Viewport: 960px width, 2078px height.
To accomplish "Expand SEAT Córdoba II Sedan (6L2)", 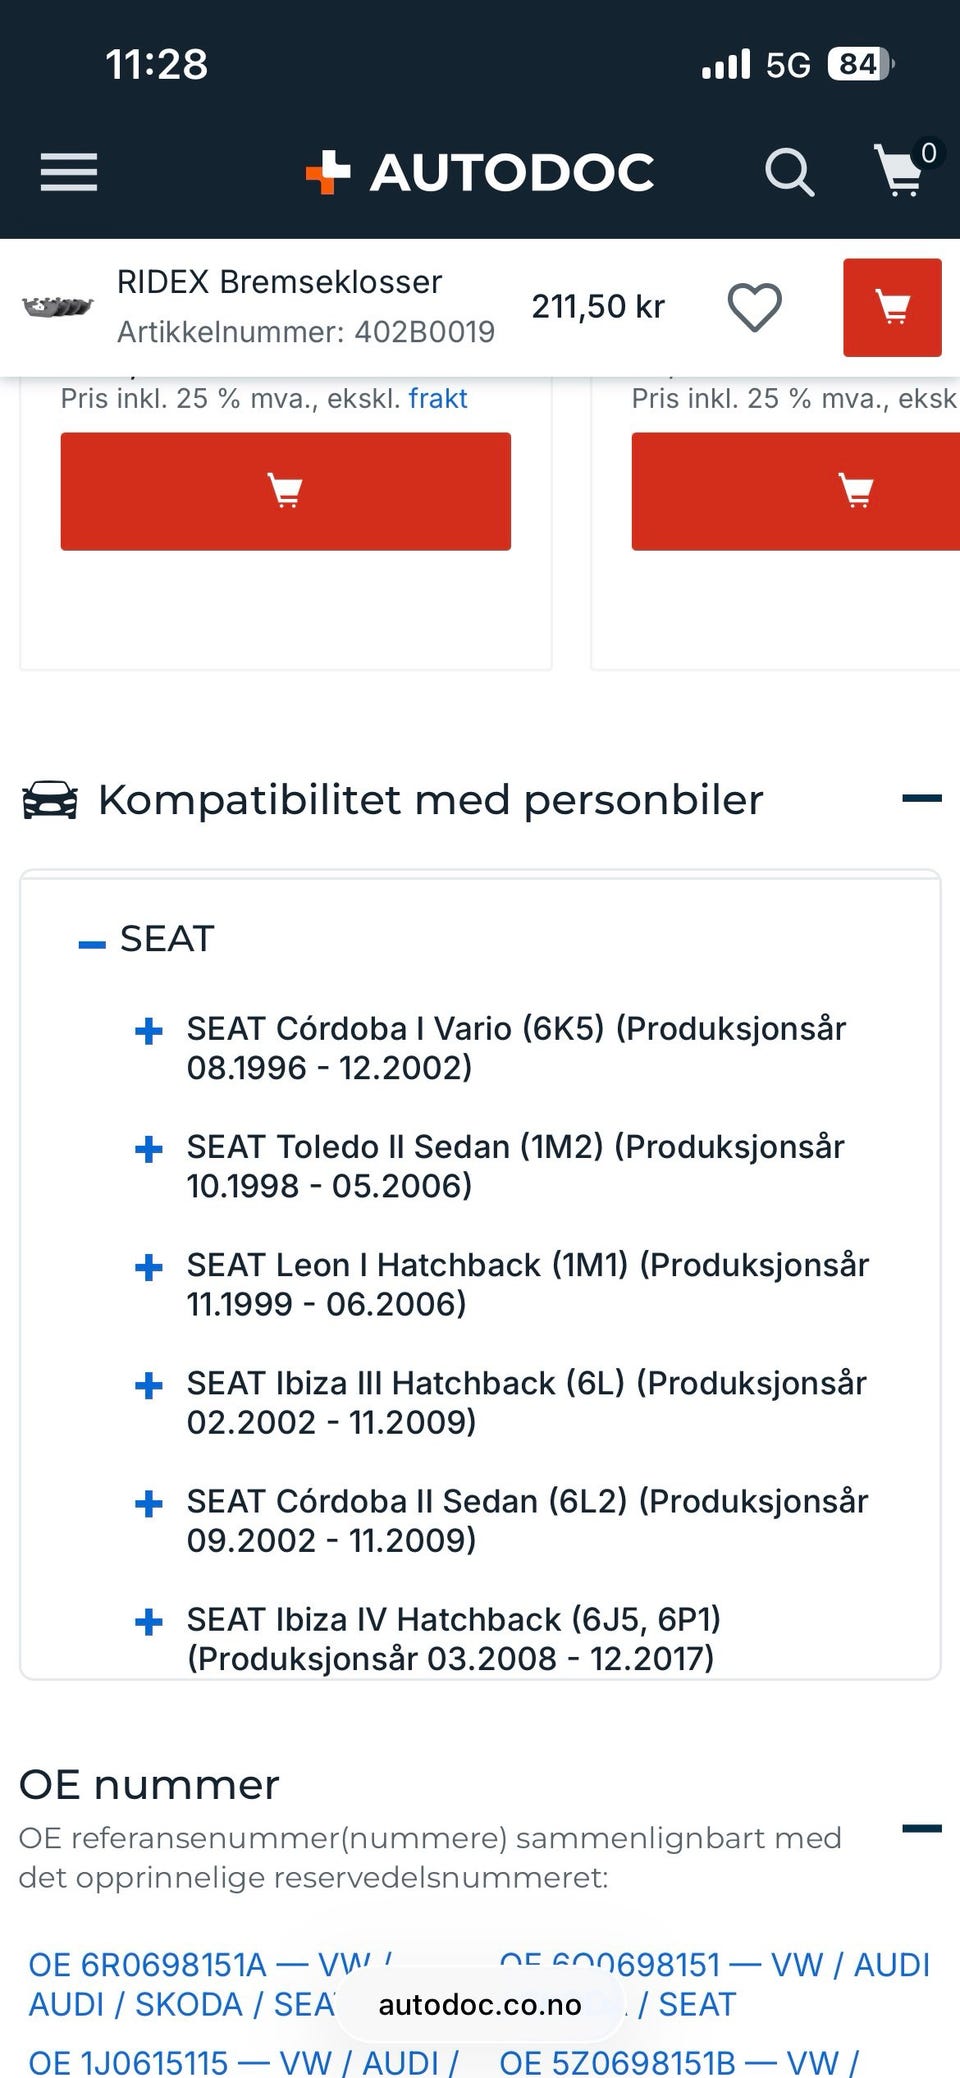I will click(149, 1503).
